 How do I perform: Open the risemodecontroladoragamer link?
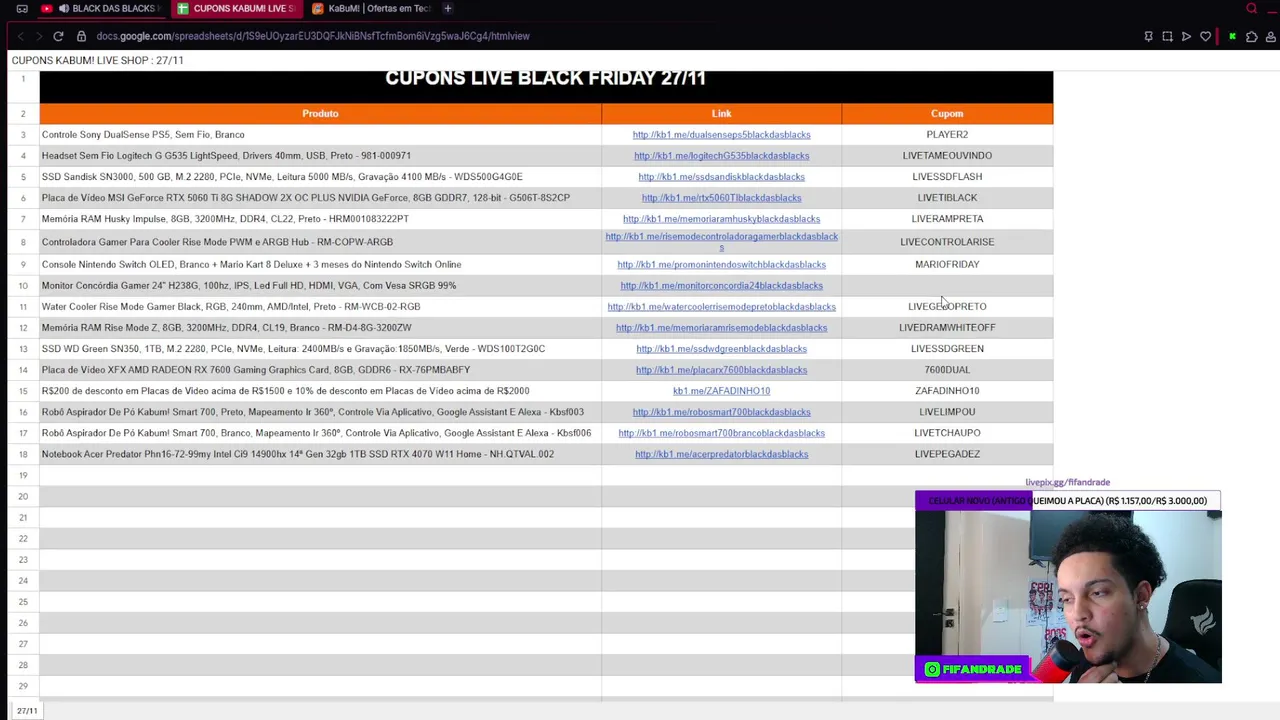721,242
